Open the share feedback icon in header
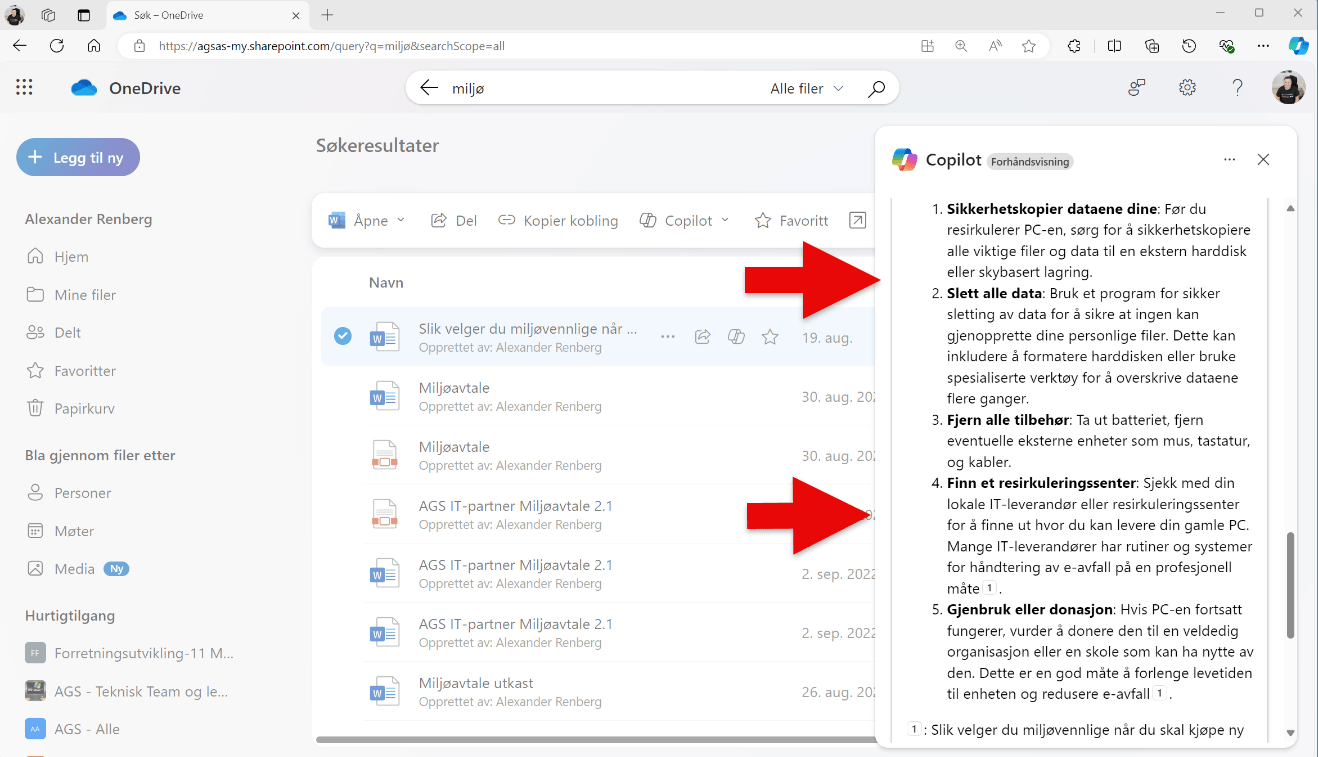The image size is (1318, 757). [x=1137, y=88]
